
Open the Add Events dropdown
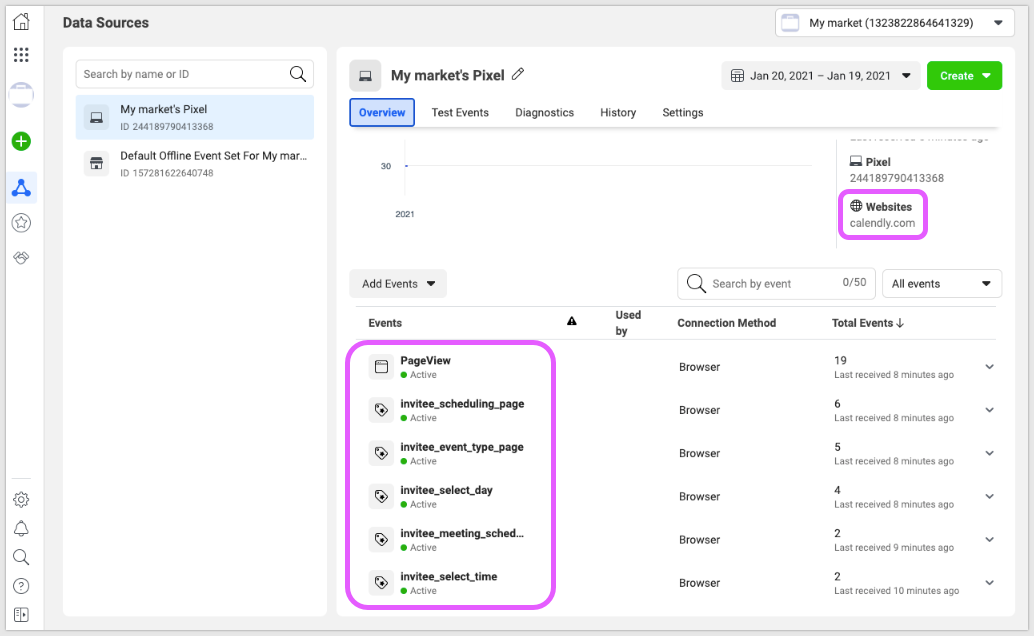pyautogui.click(x=398, y=284)
